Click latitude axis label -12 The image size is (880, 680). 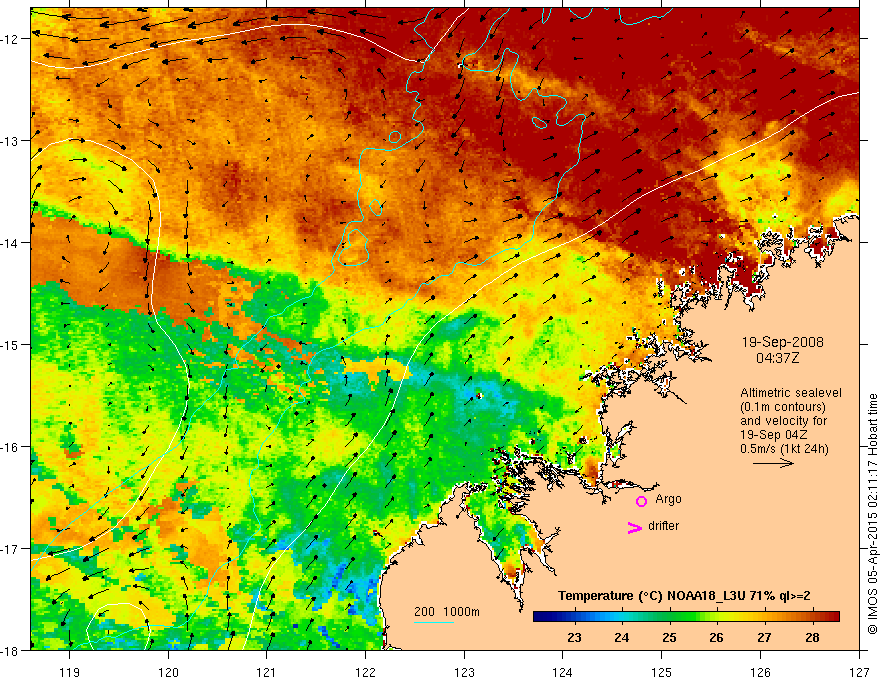click(11, 39)
